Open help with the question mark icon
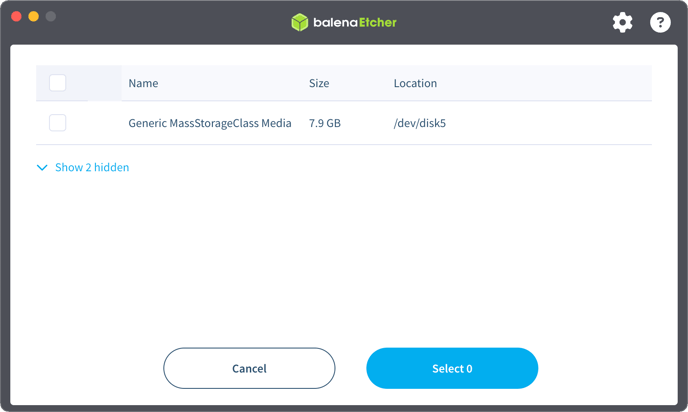Image resolution: width=688 pixels, height=412 pixels. click(x=660, y=22)
